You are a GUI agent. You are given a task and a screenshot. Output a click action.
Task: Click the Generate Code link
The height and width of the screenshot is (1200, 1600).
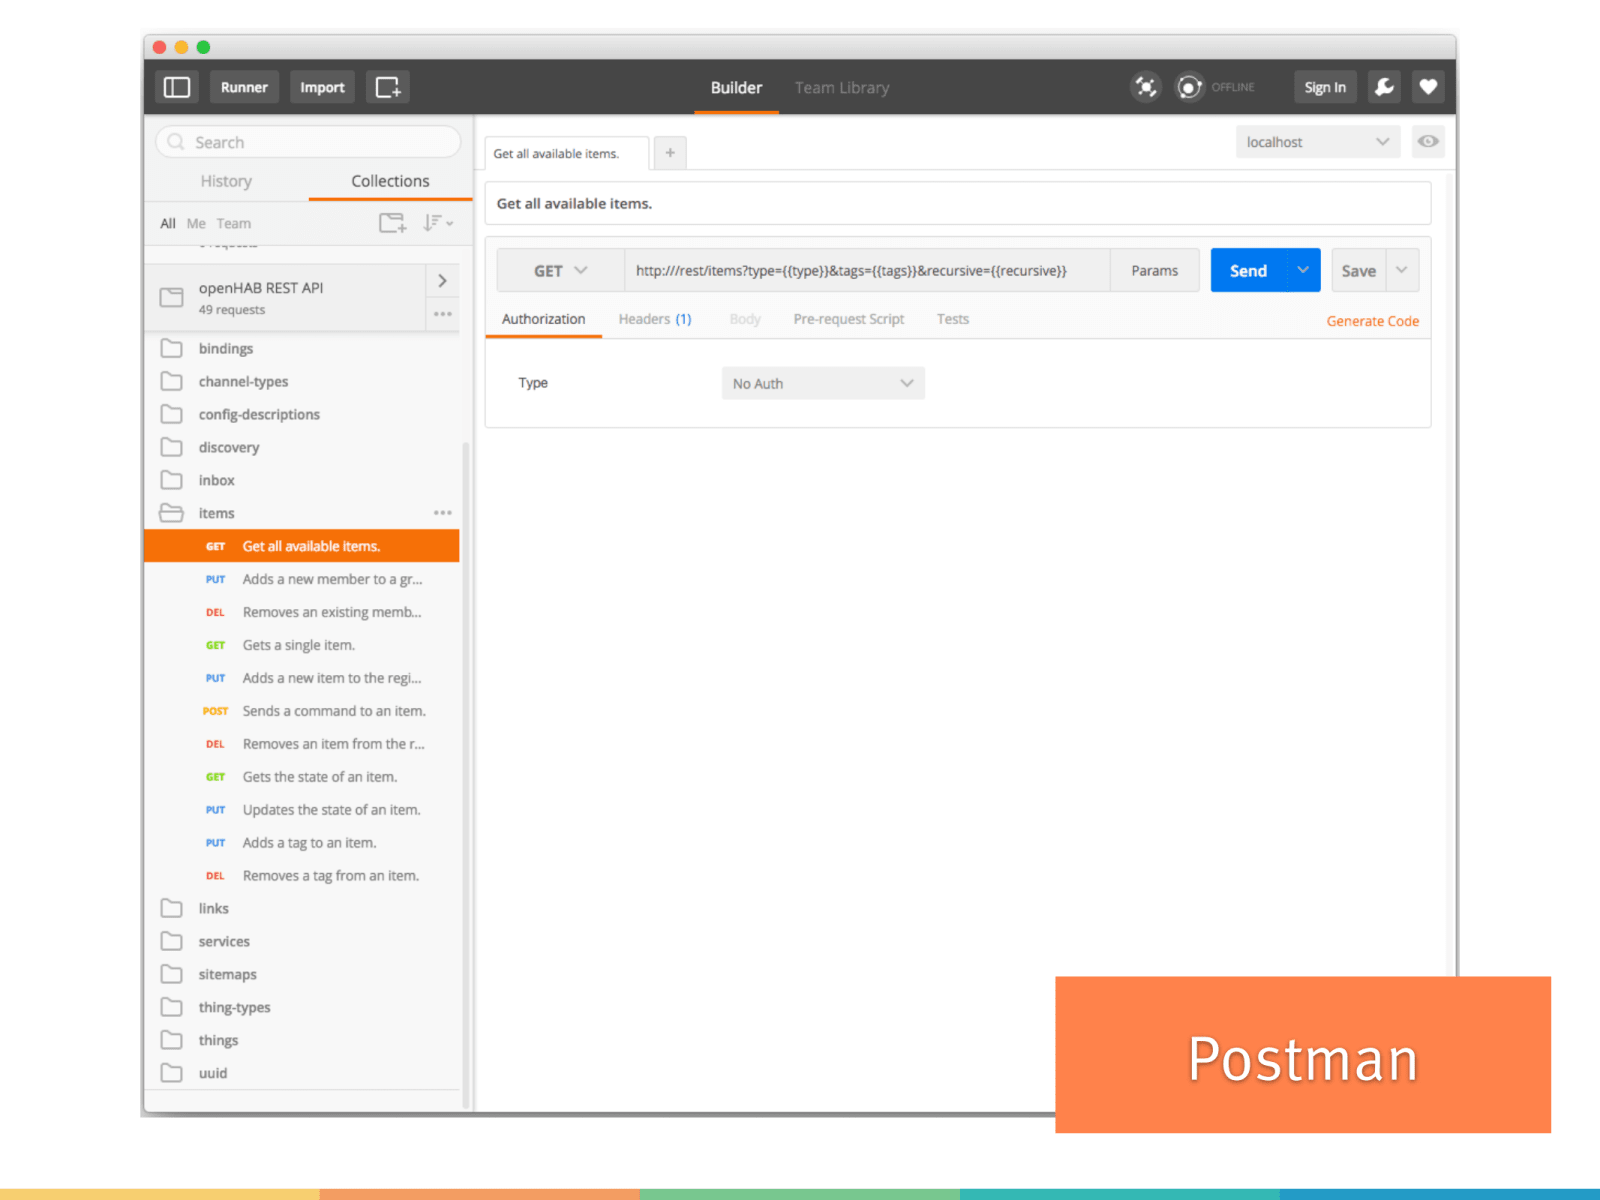(1373, 321)
